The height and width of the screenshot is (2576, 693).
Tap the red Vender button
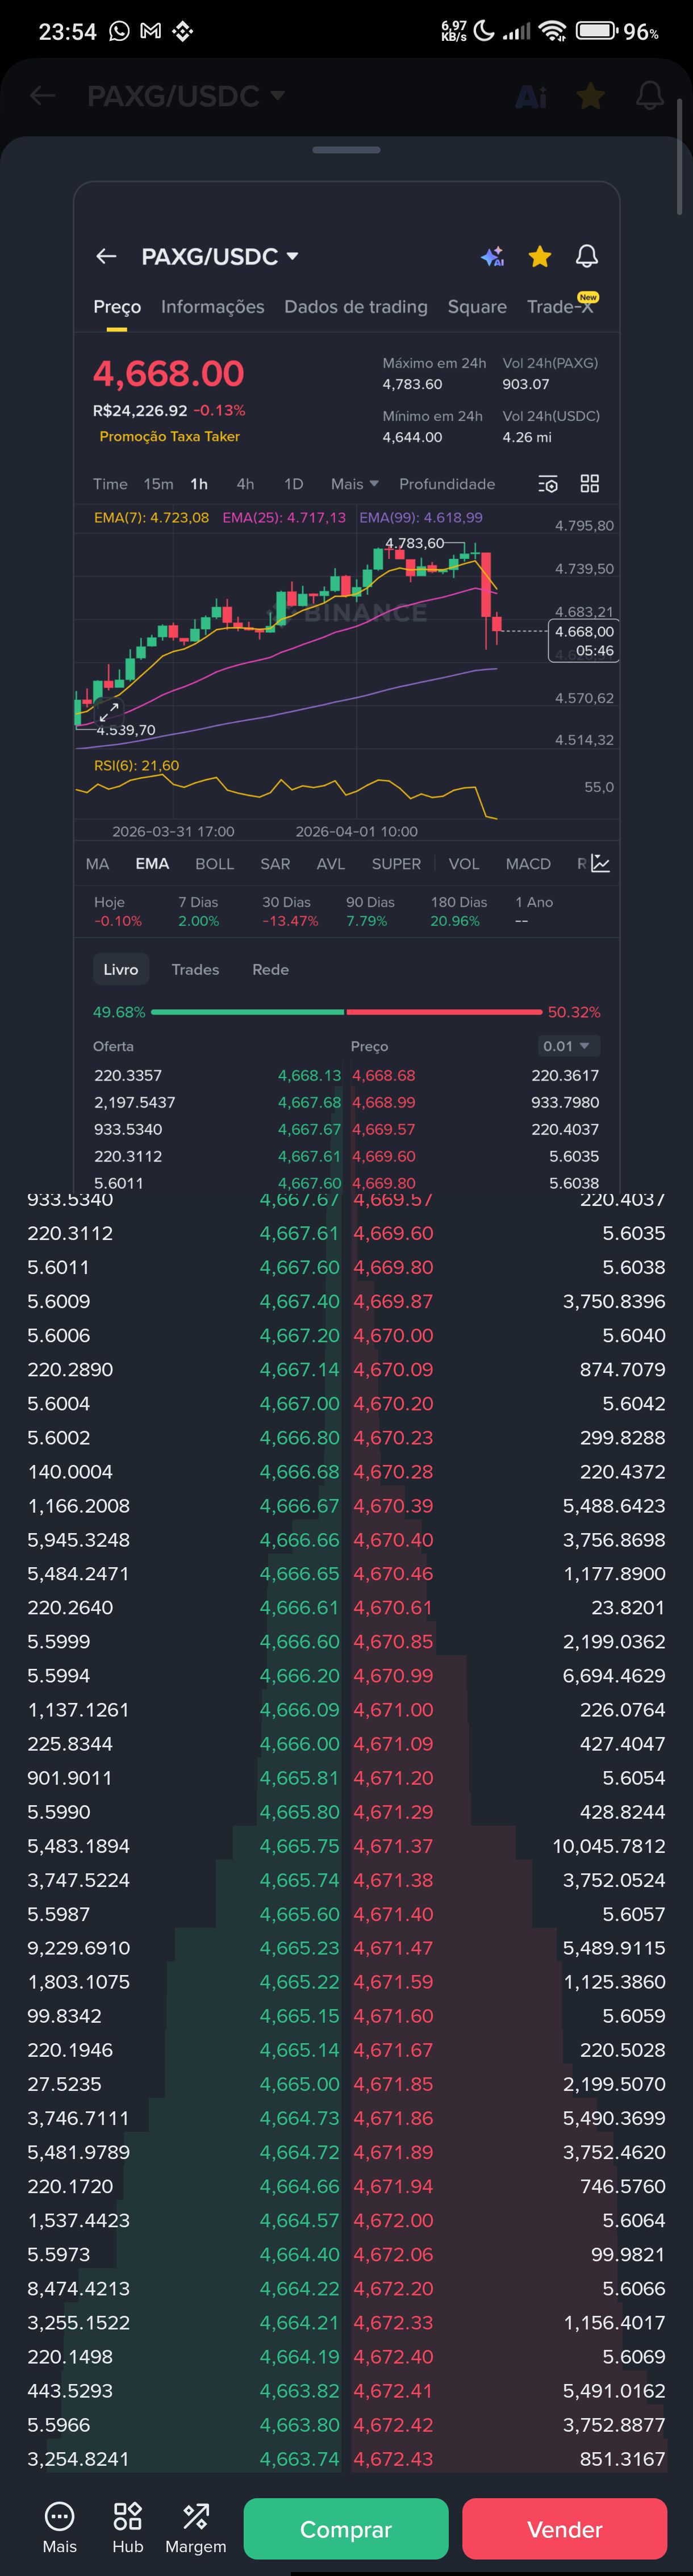564,2529
